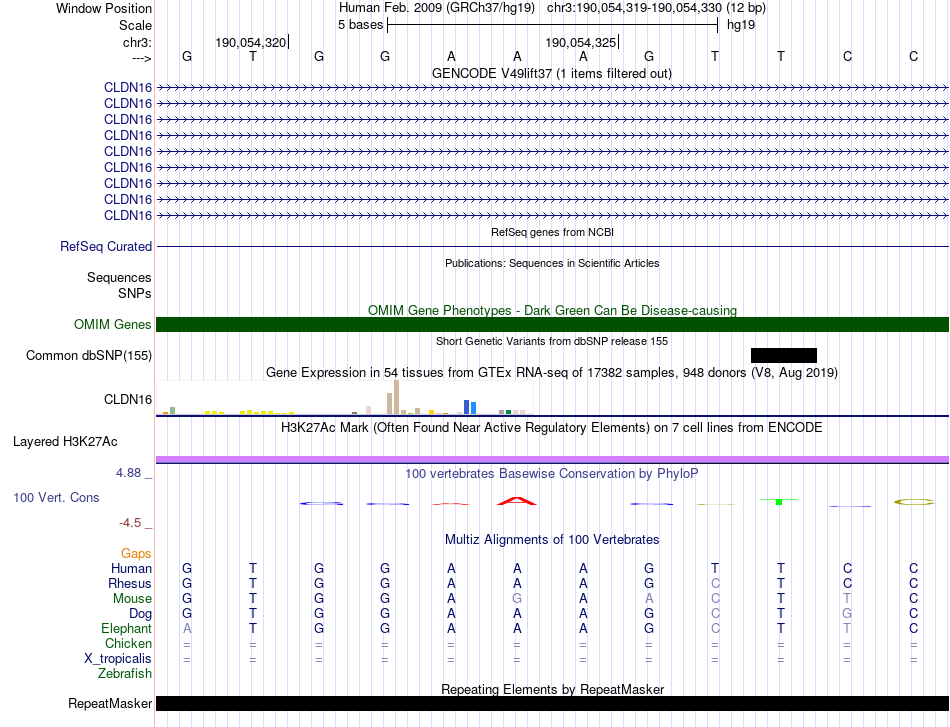Open OMIM Gene Phenotypes track title

[553, 310]
